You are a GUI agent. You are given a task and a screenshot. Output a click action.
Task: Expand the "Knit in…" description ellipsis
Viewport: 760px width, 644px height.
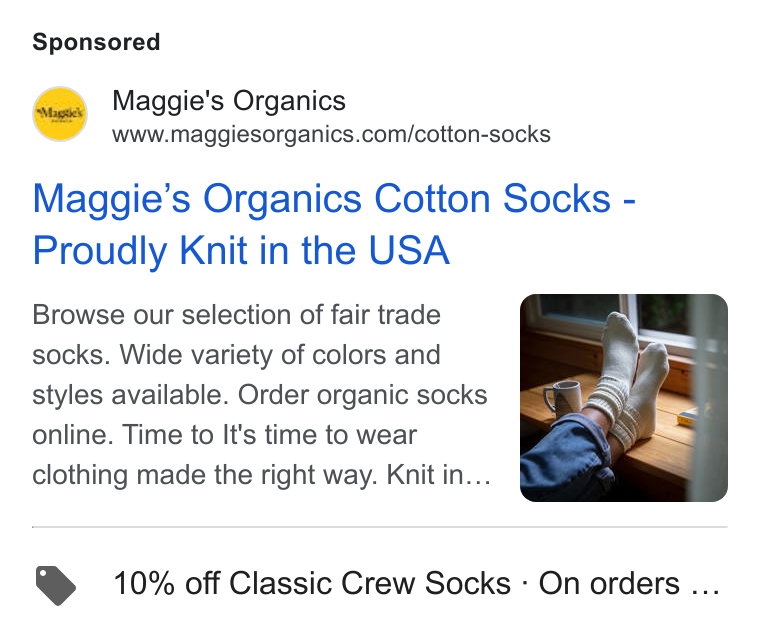439,475
